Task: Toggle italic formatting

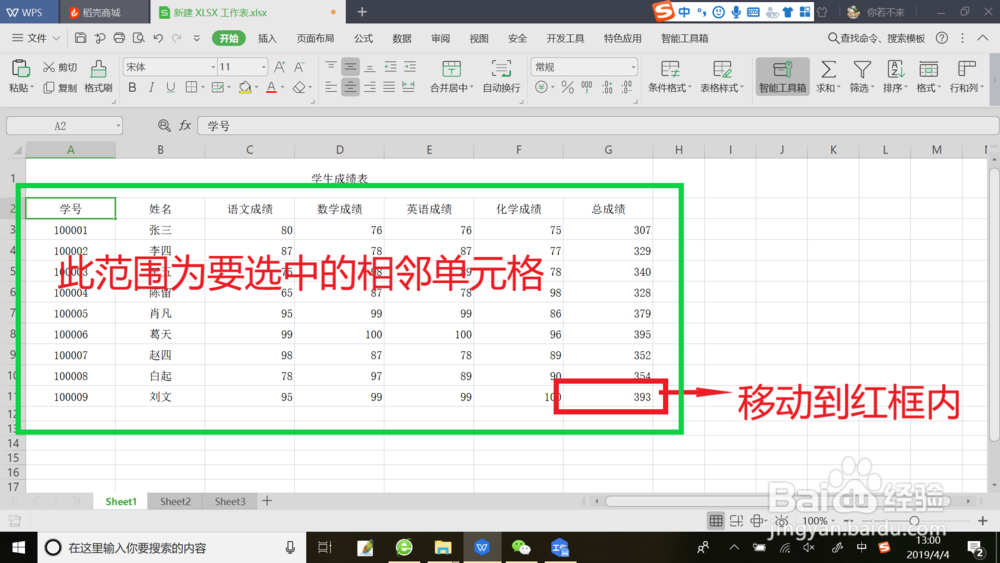Action: coord(151,87)
